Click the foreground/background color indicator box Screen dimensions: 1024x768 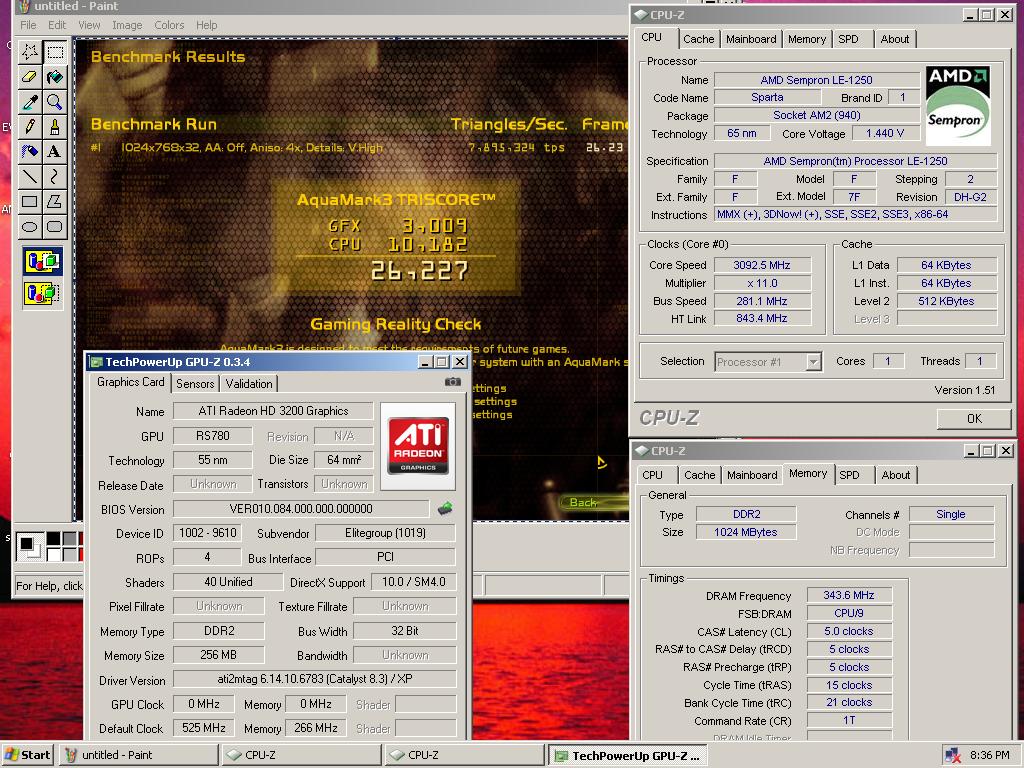(x=29, y=547)
